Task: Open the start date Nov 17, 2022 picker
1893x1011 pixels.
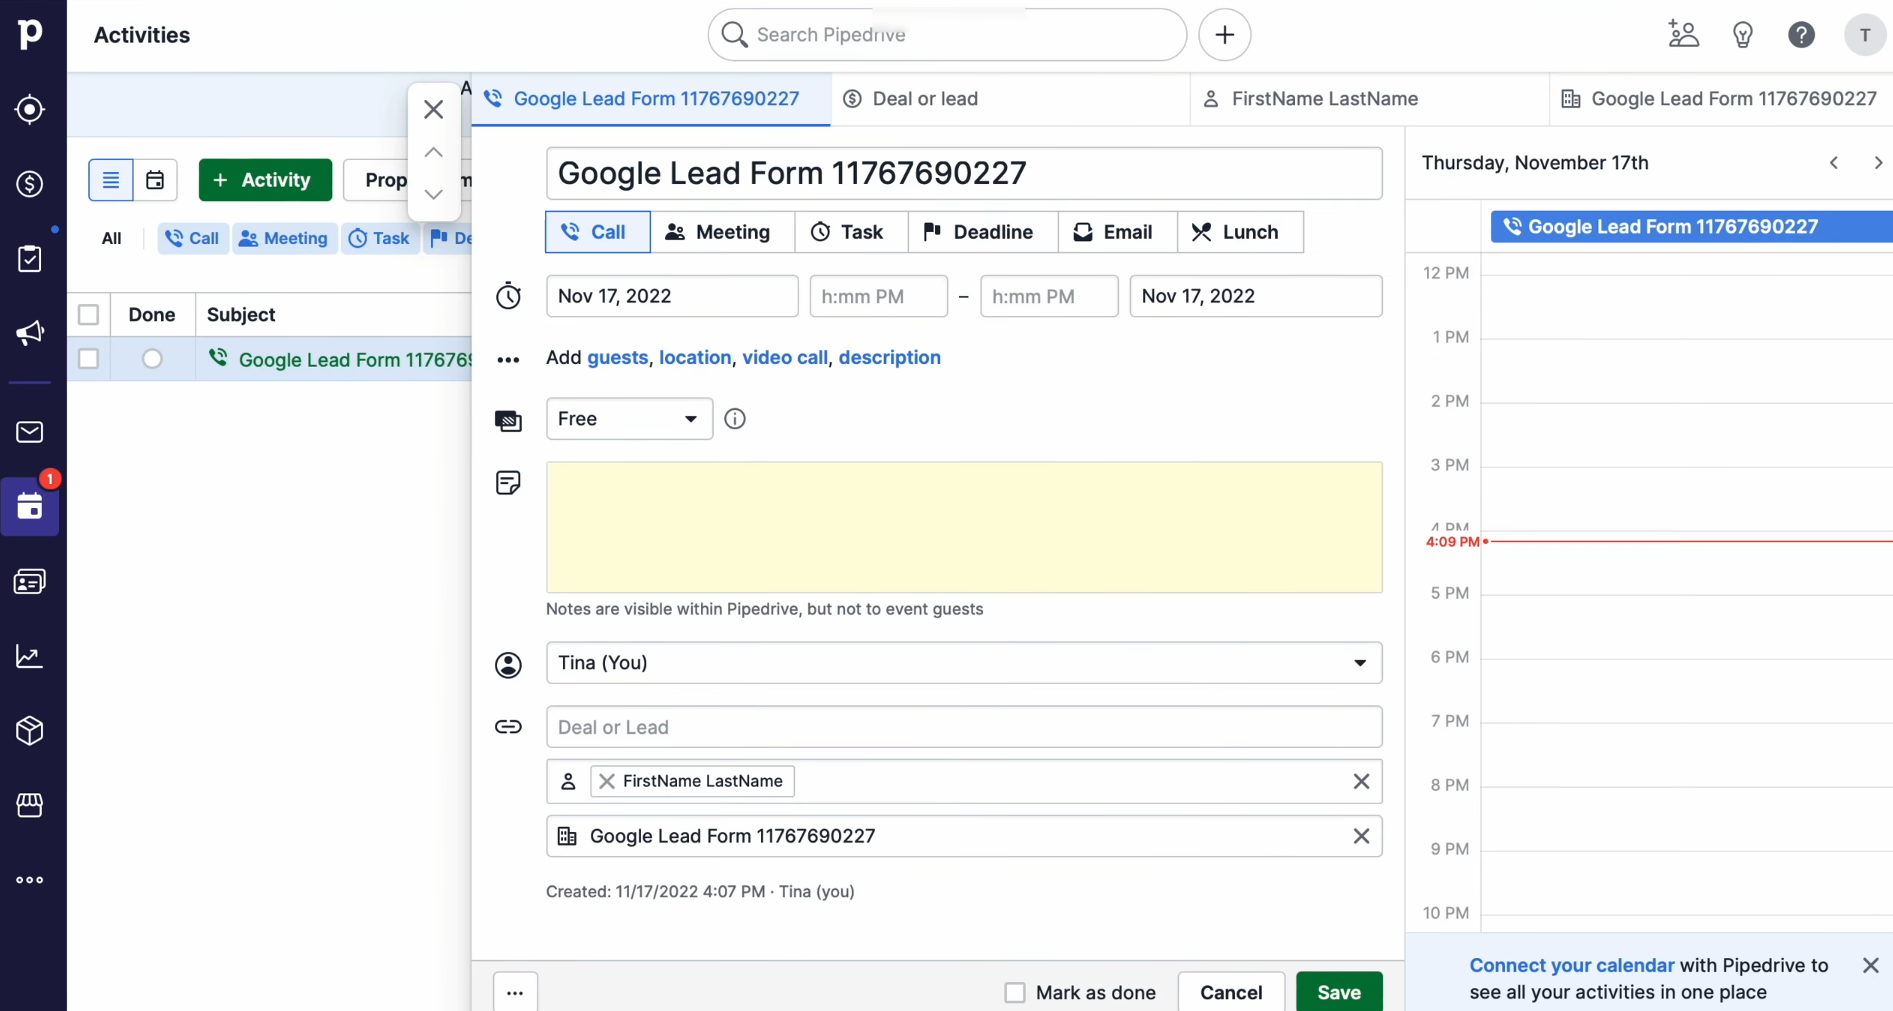Action: point(672,296)
